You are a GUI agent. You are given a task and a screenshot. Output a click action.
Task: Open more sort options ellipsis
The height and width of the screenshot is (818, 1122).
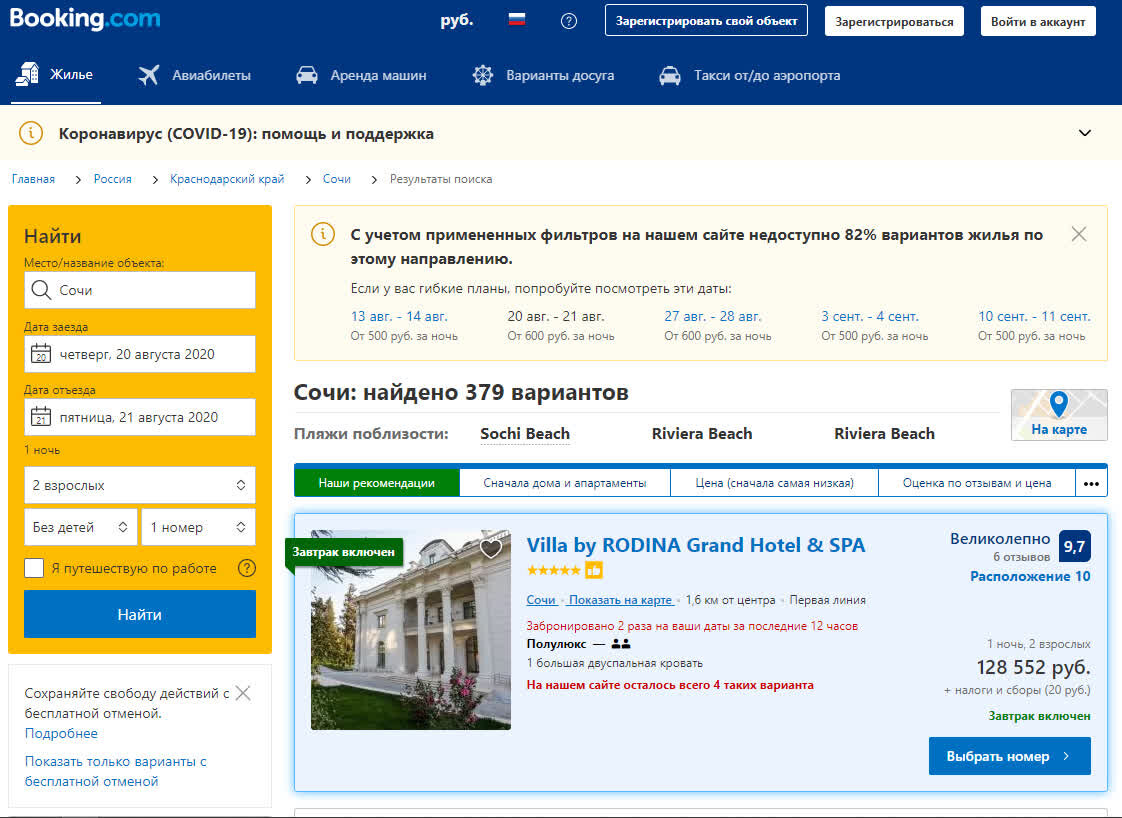coord(1091,483)
